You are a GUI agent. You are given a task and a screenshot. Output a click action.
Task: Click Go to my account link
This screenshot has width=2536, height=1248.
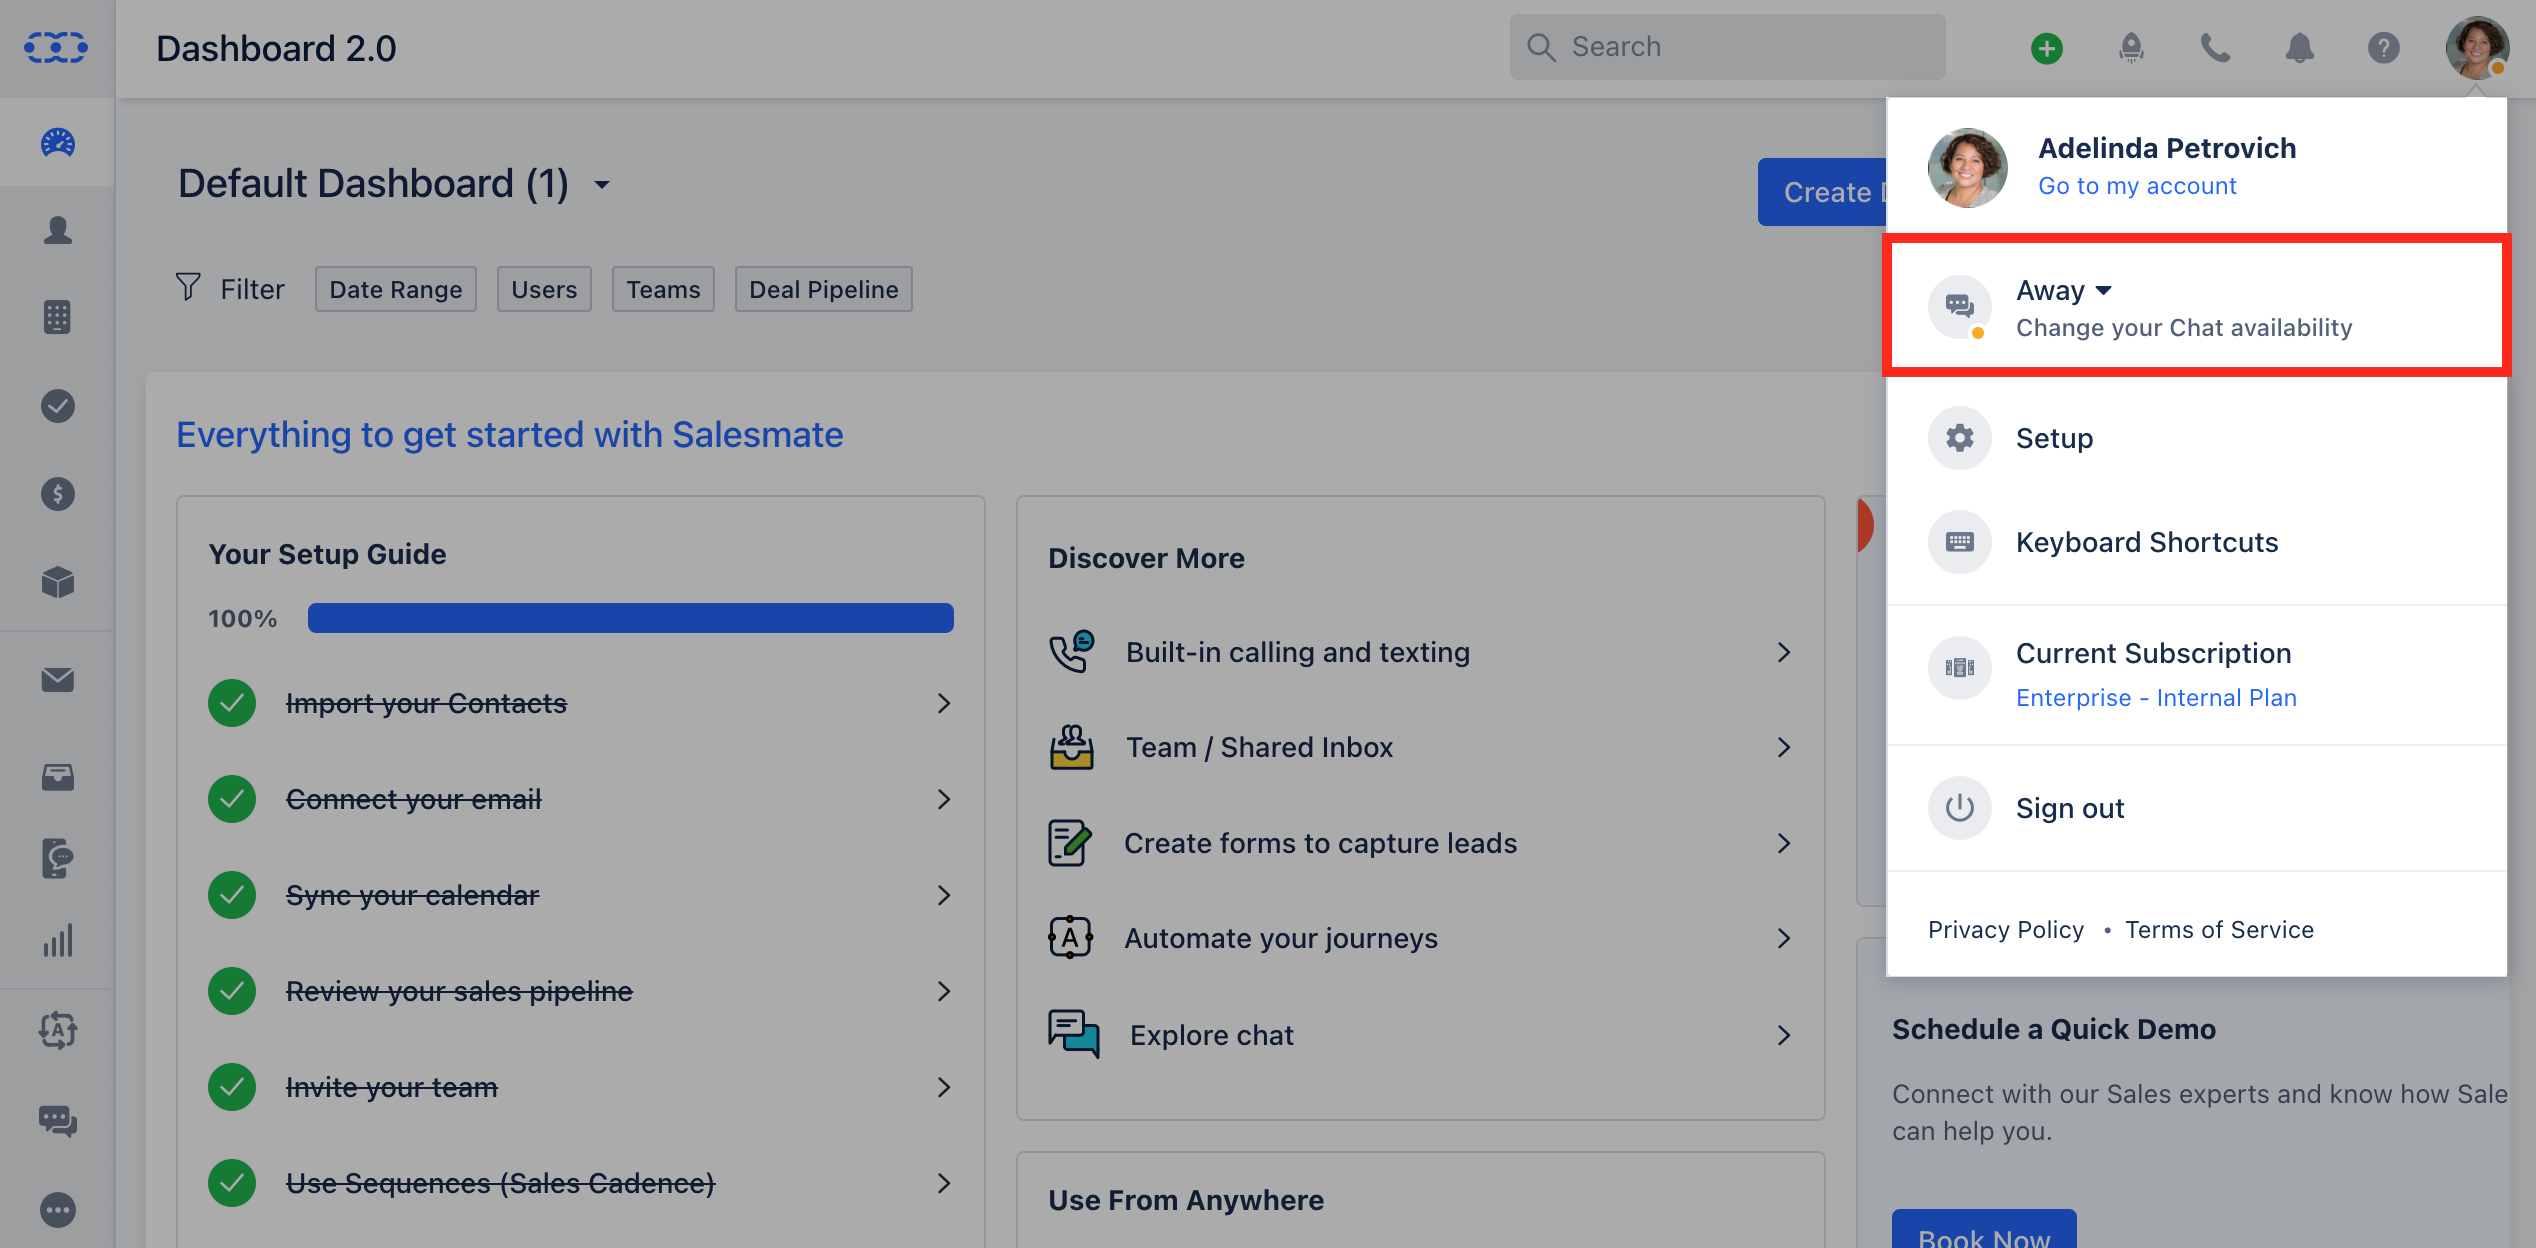(2137, 186)
